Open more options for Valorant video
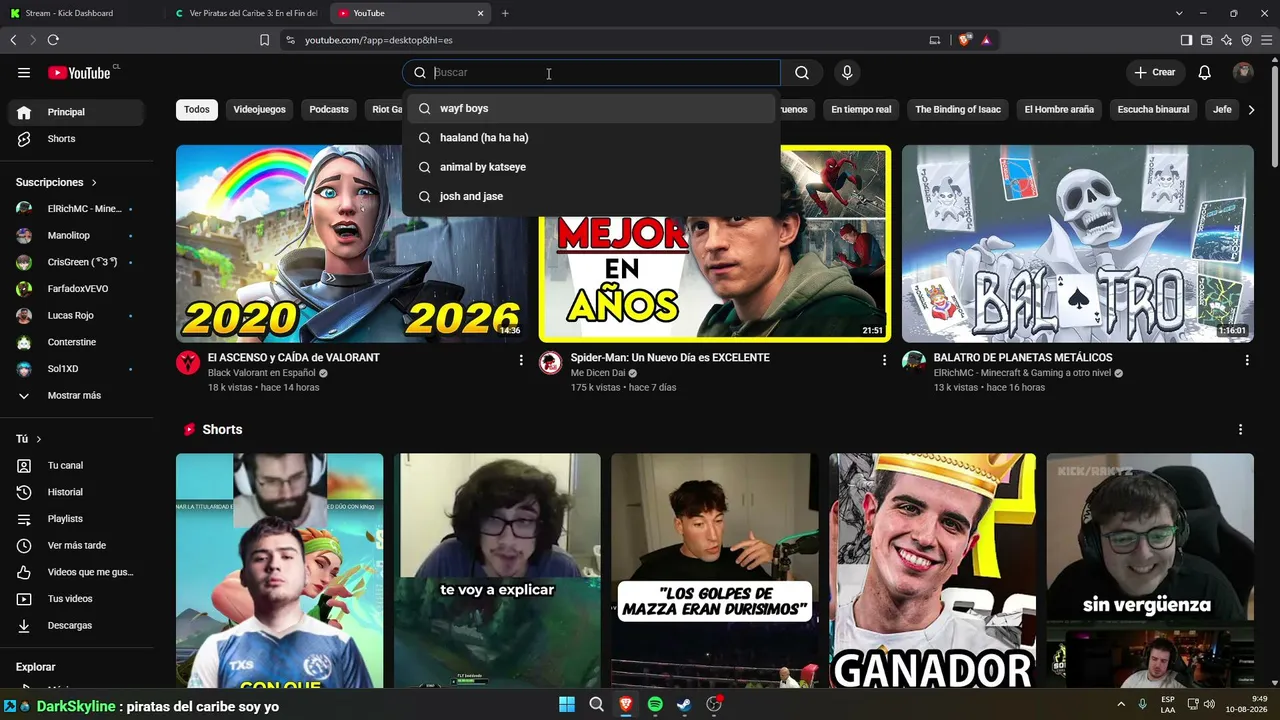 [521, 360]
